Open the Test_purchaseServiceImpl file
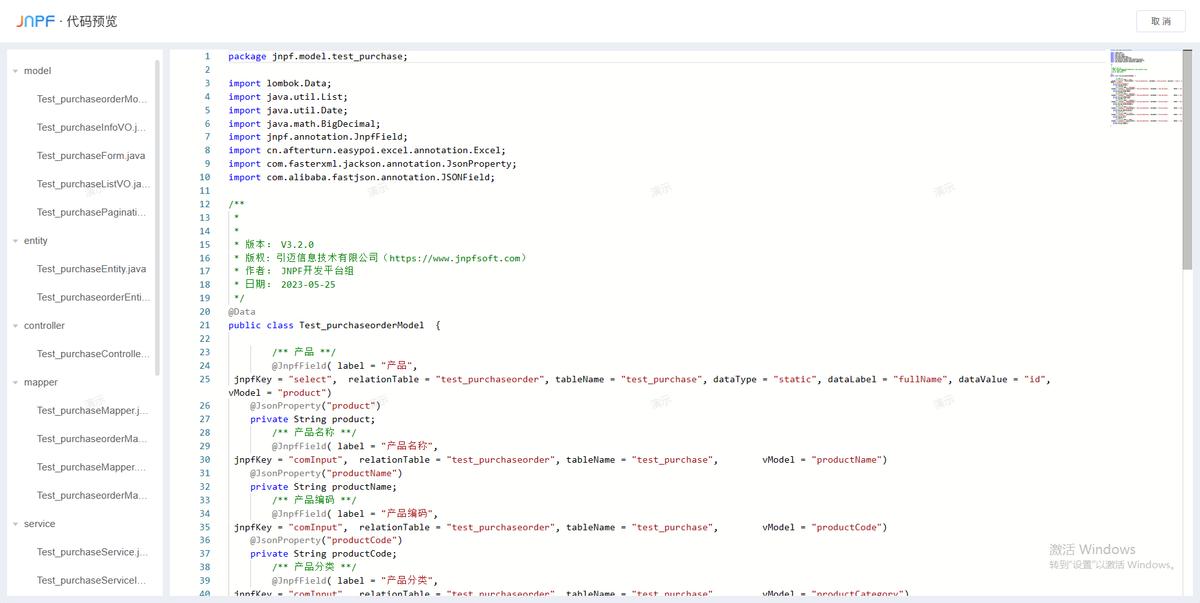 (92, 580)
